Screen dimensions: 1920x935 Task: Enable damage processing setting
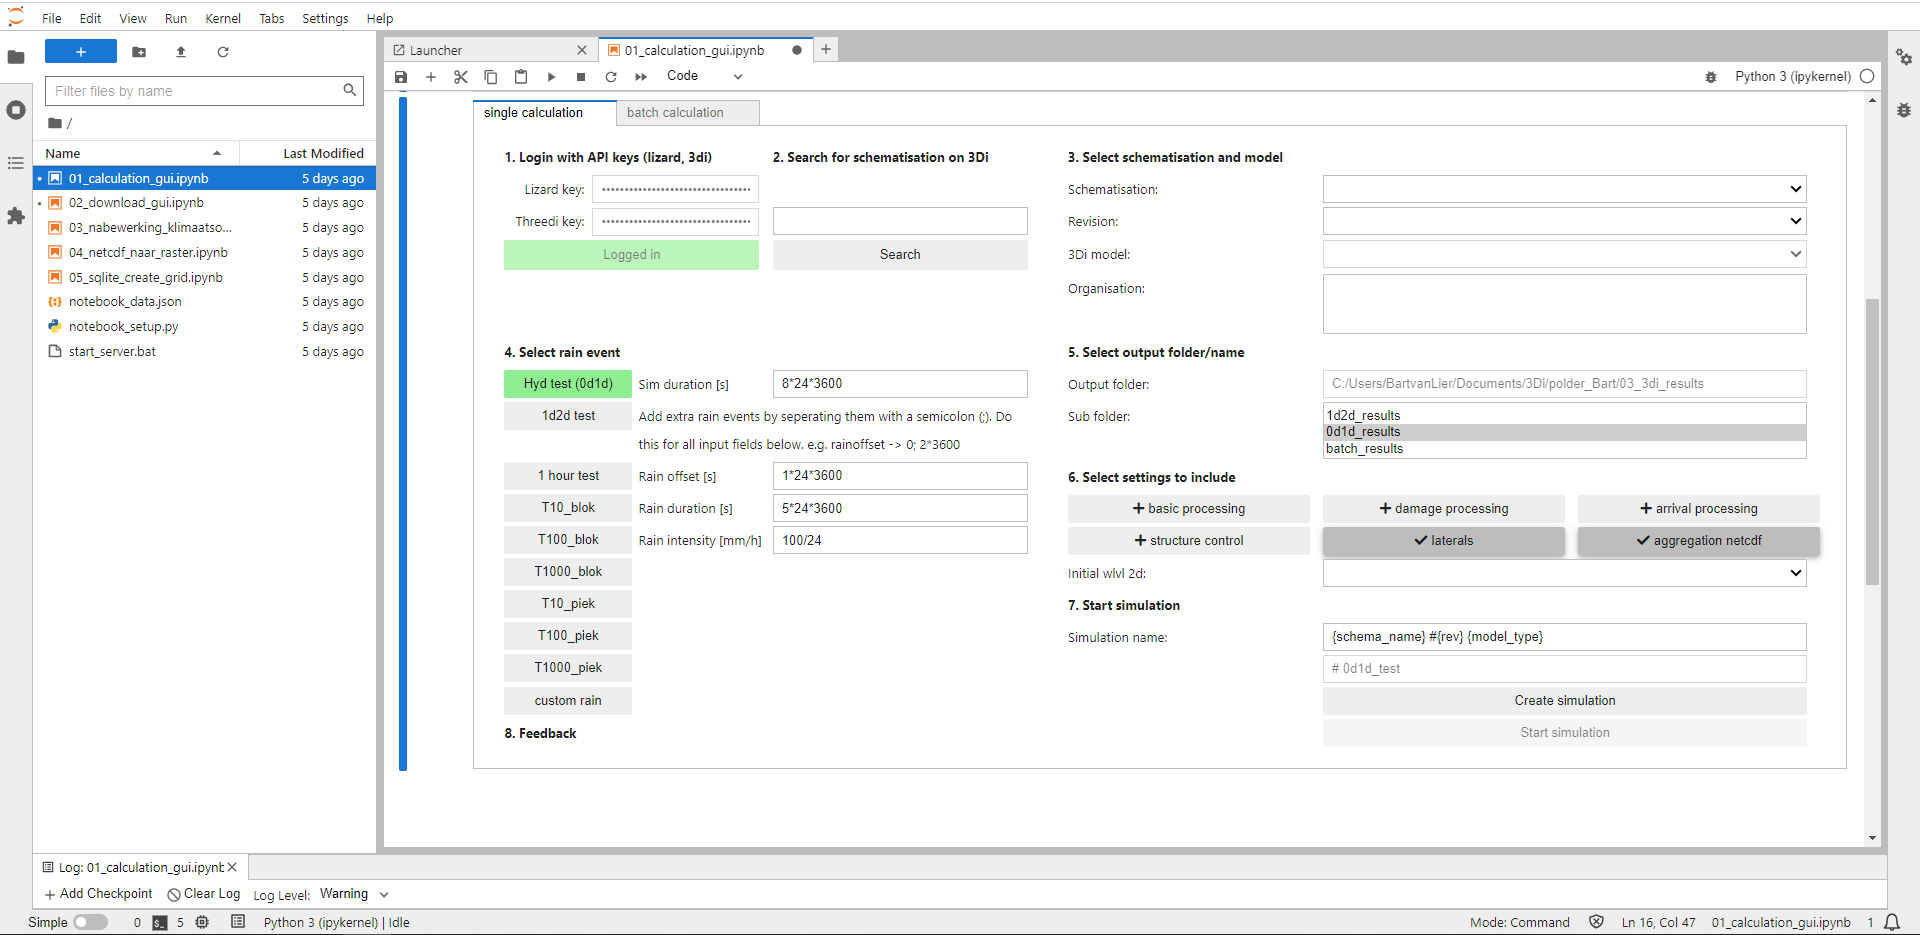(x=1443, y=509)
